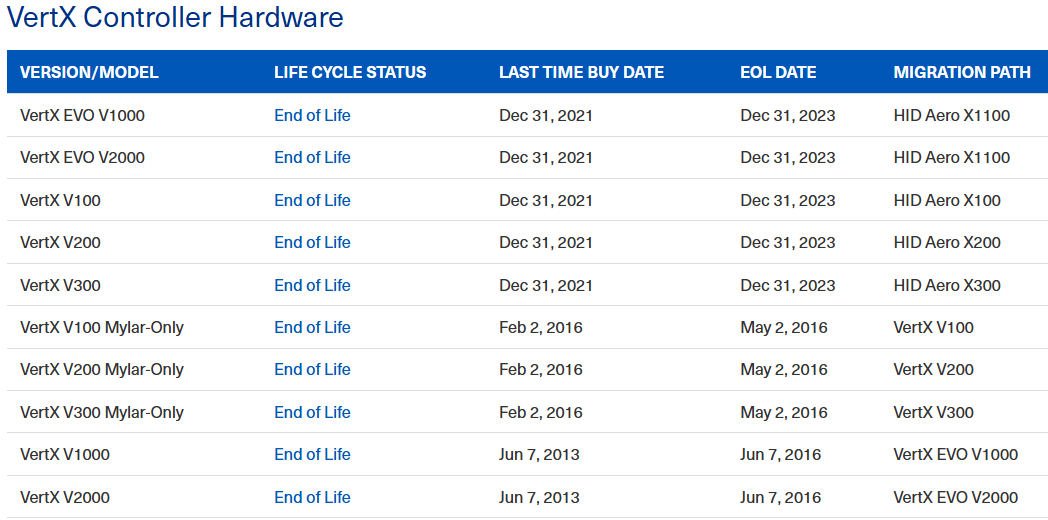Click End of Life for V100 Mylar-Only
Viewport: 1048px width, 520px height.
[312, 328]
